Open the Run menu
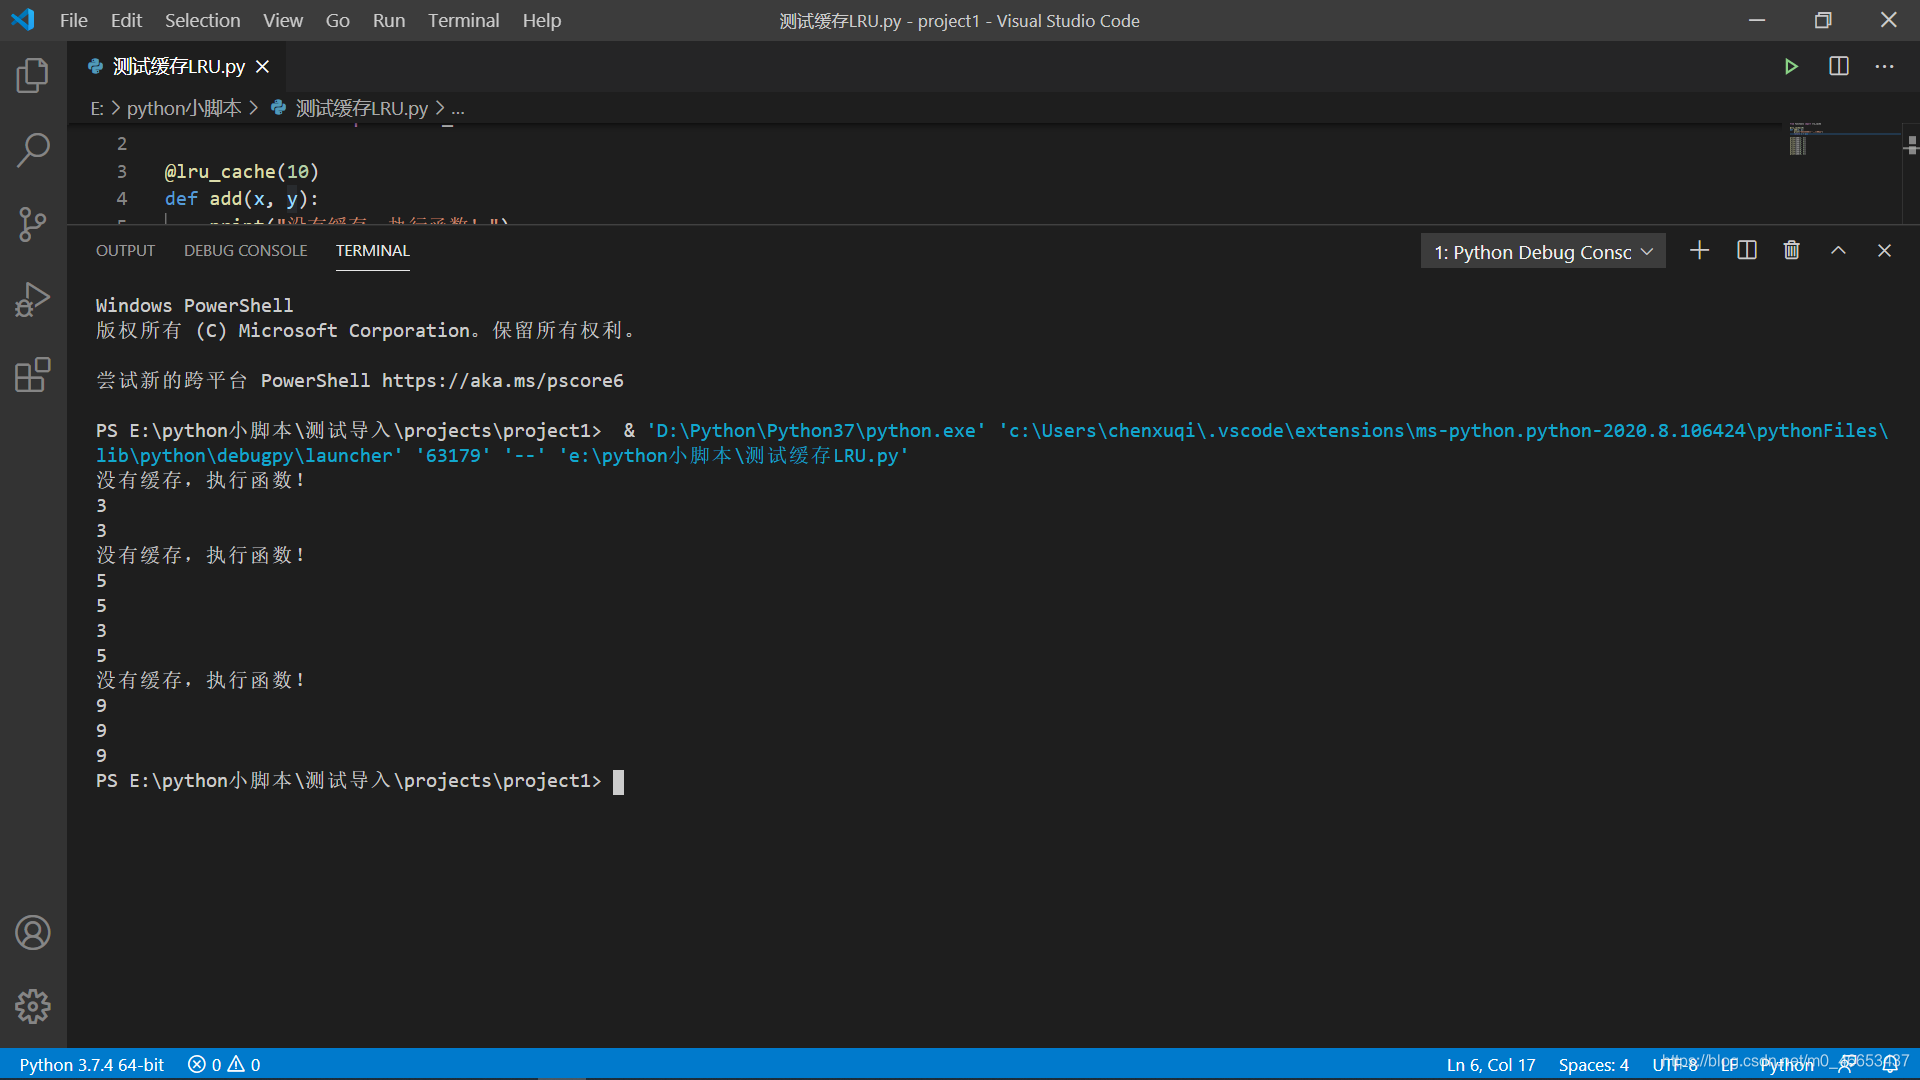This screenshot has width=1920, height=1080. click(389, 20)
